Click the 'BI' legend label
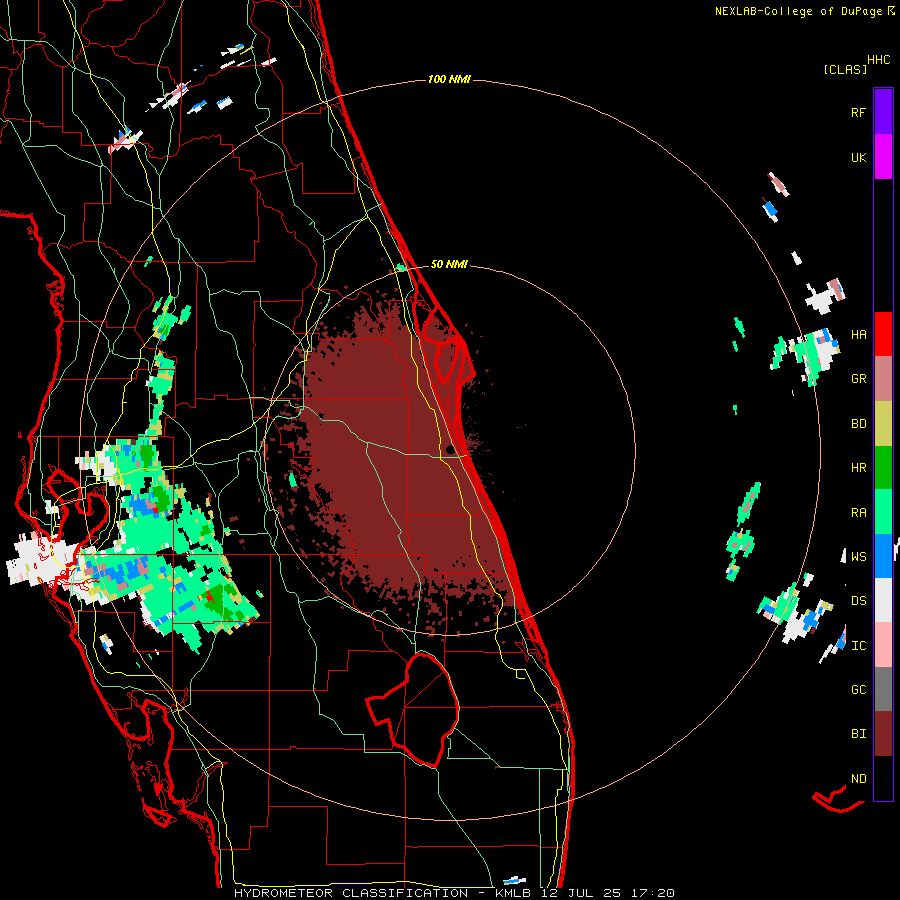 pyautogui.click(x=858, y=734)
